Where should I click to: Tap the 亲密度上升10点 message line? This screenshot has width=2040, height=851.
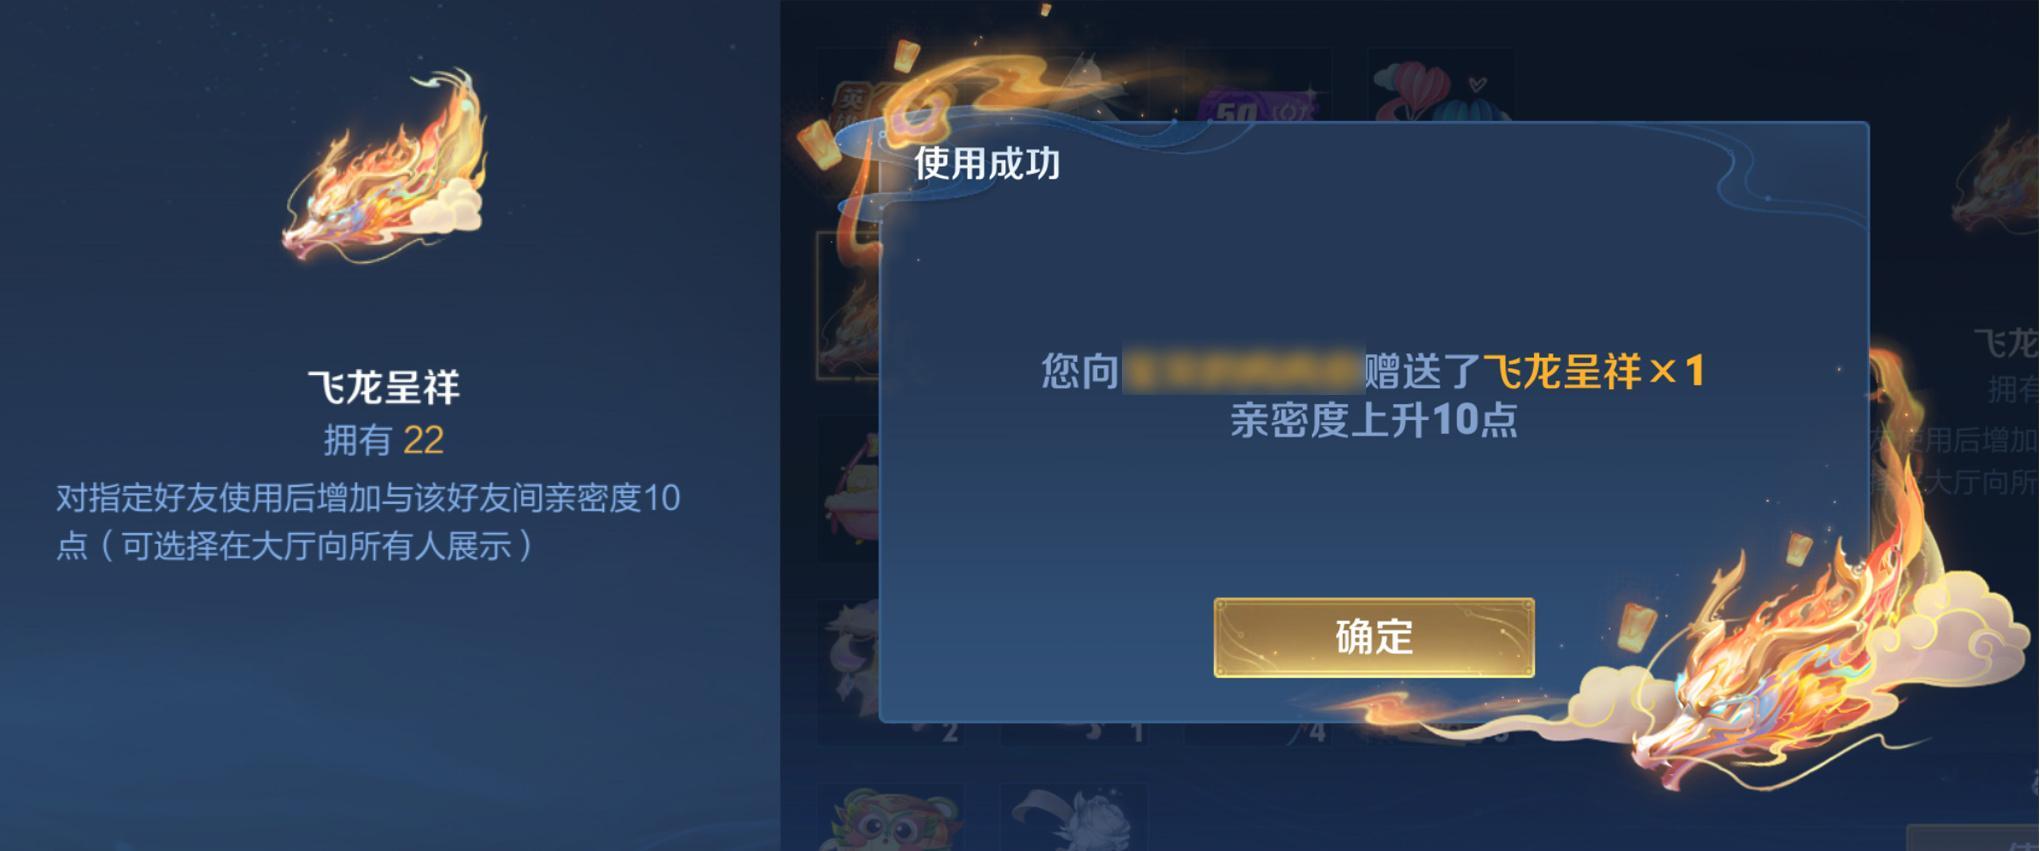[1373, 419]
